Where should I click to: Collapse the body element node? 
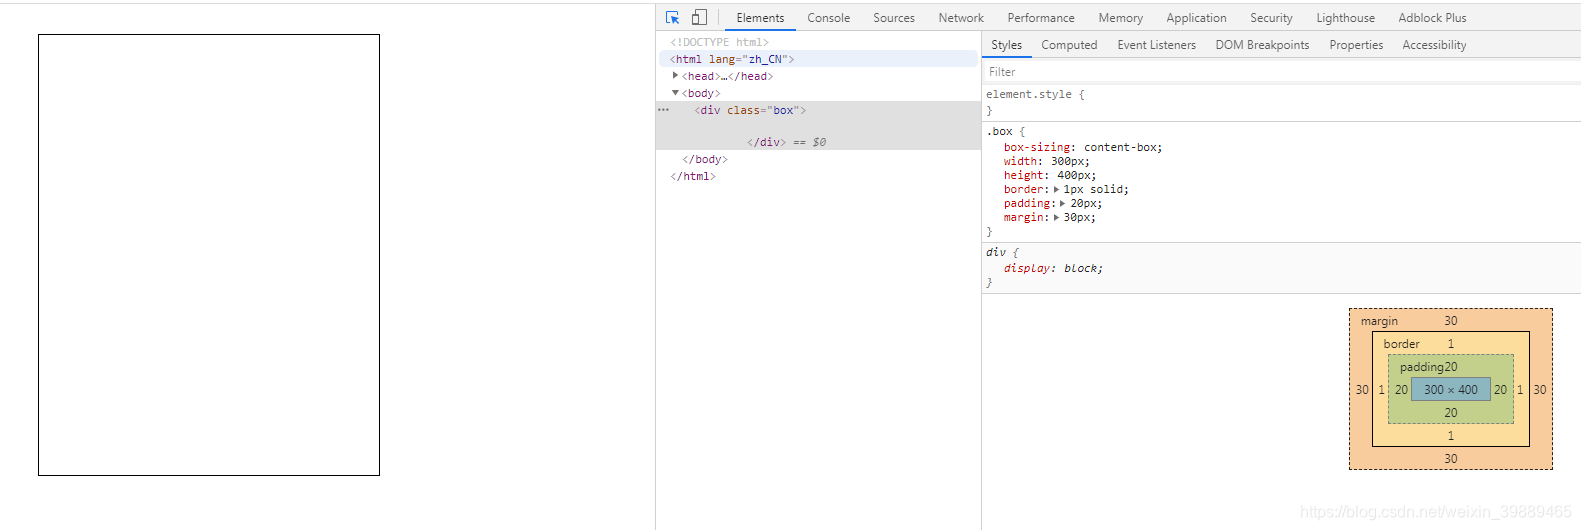pyautogui.click(x=675, y=93)
